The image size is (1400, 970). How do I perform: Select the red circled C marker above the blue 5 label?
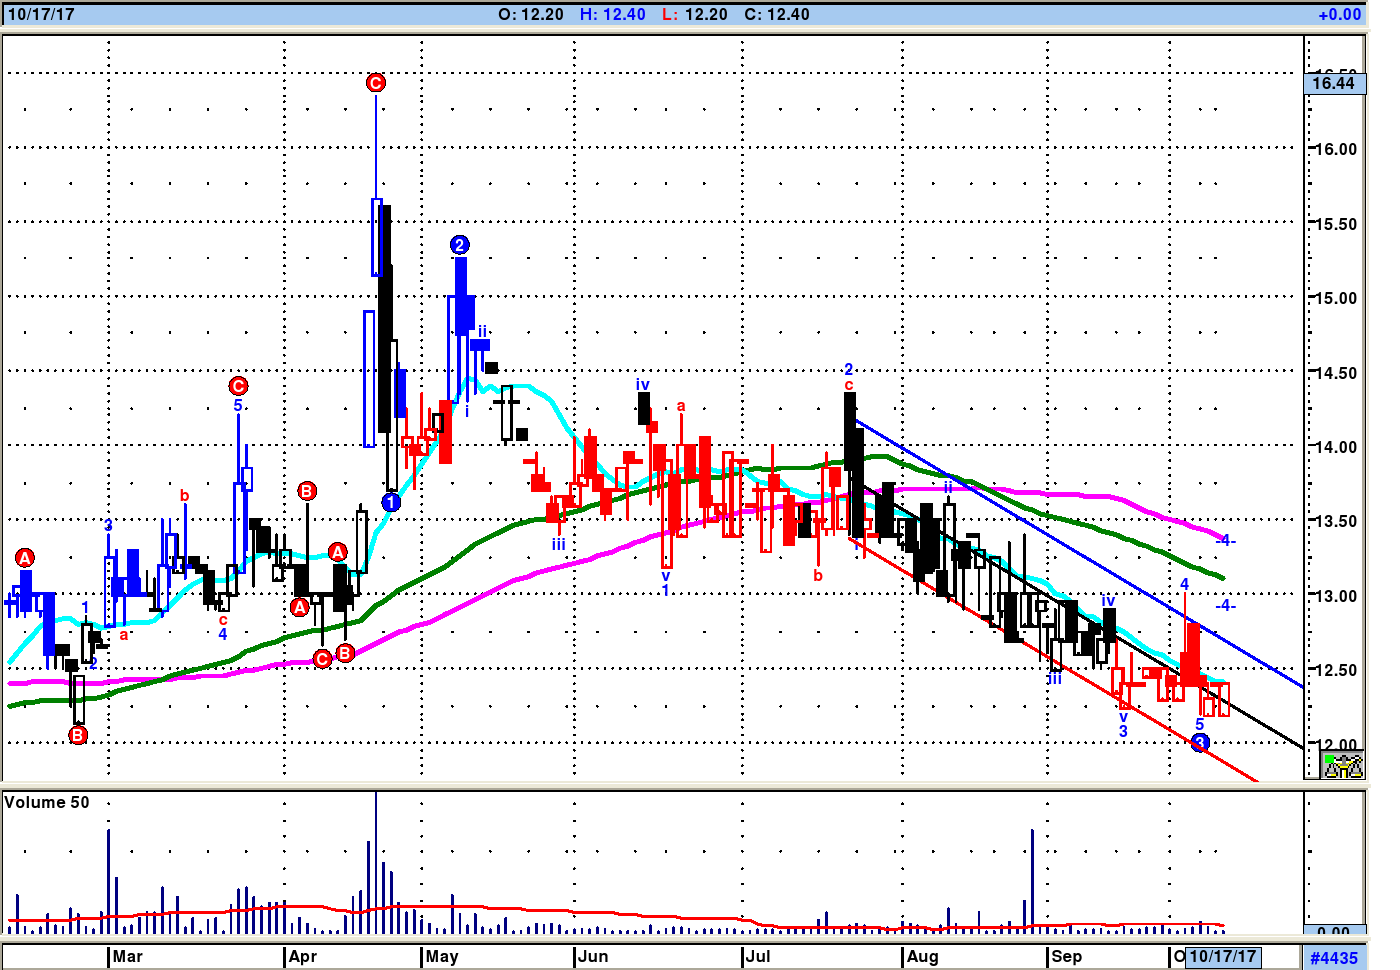238,386
